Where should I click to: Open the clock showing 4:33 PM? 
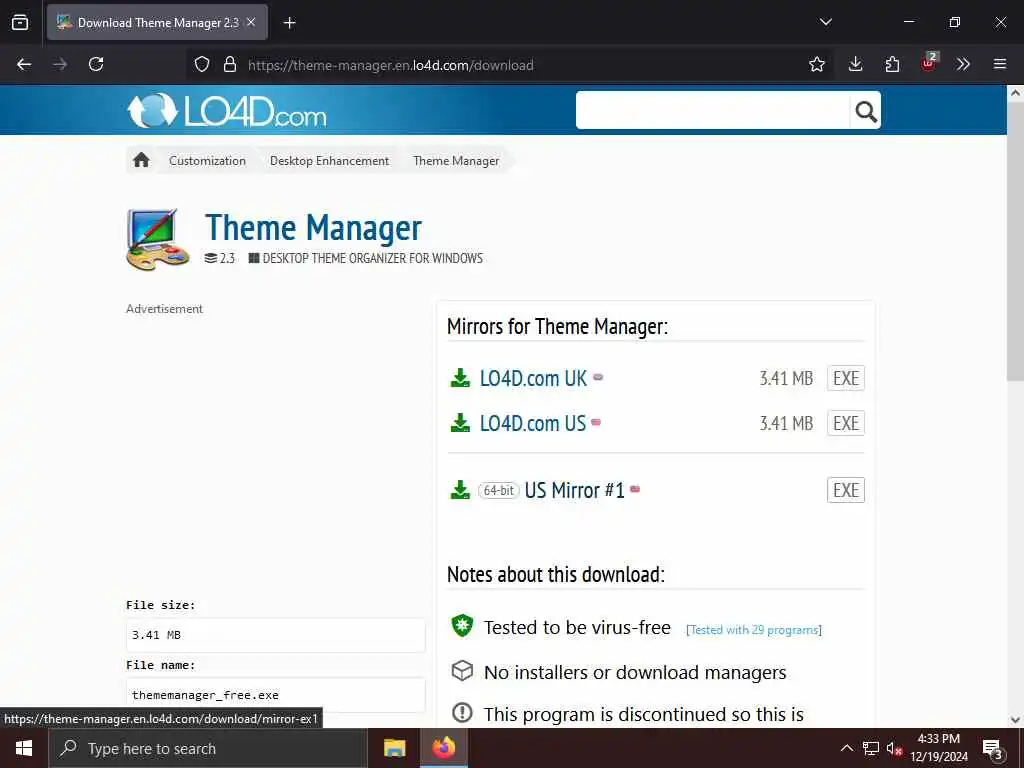tap(939, 748)
